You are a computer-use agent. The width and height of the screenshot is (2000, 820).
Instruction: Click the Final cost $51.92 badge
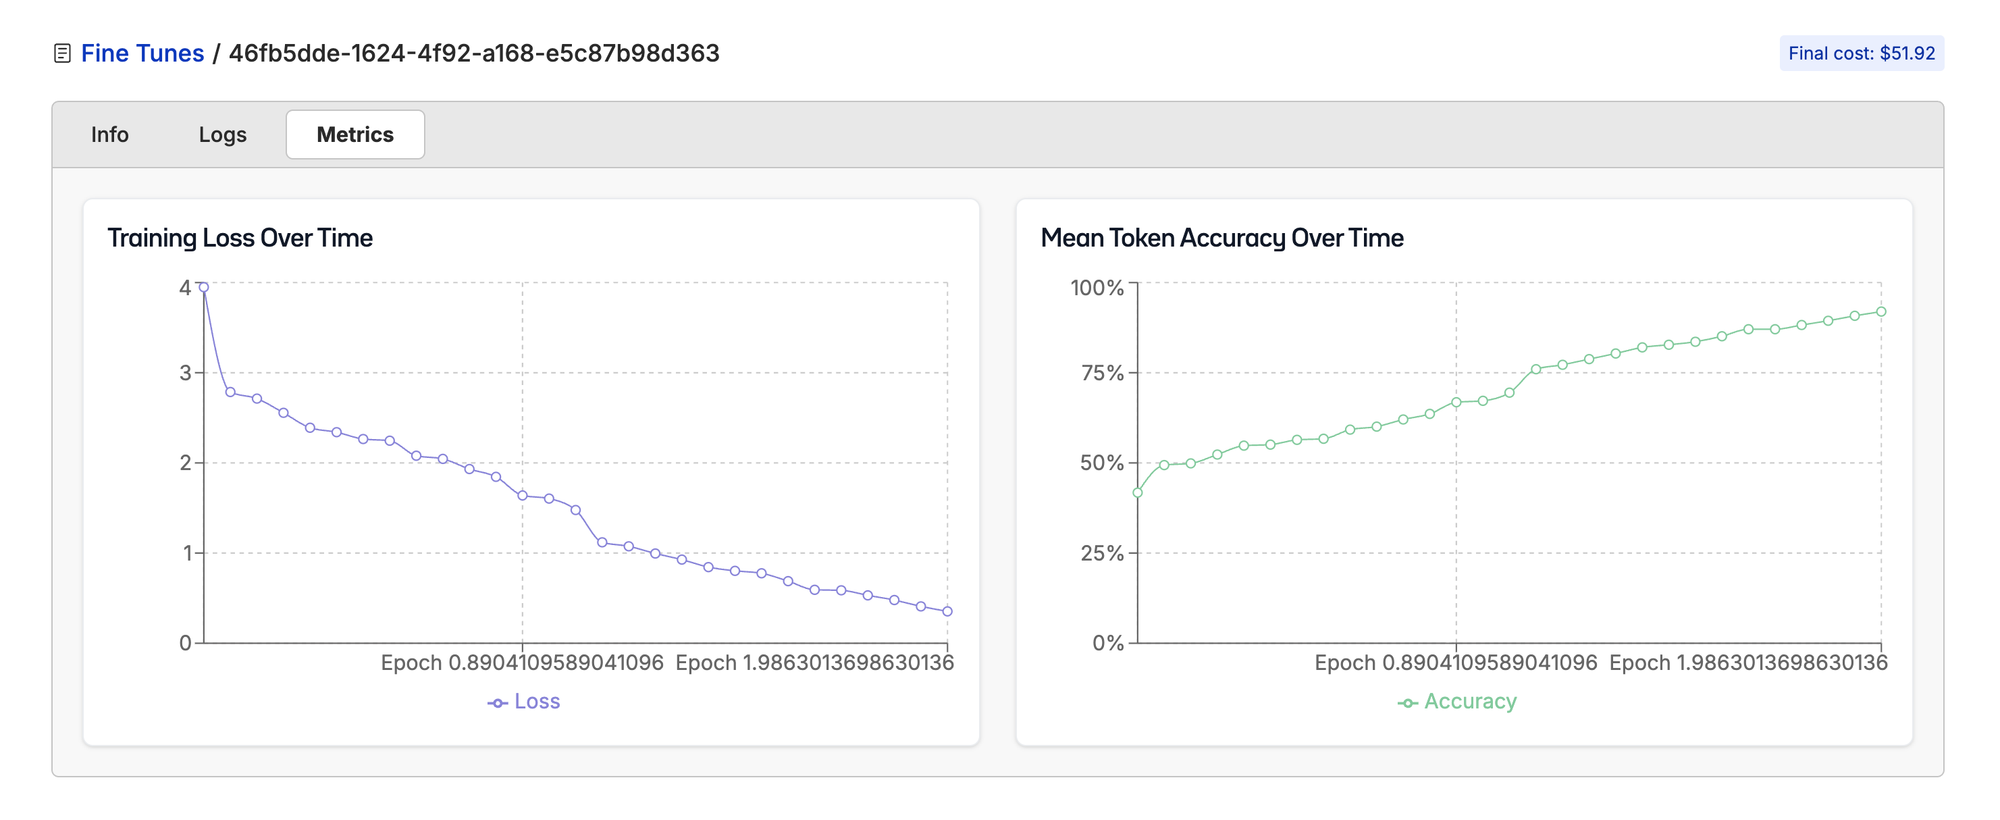pyautogui.click(x=1861, y=54)
